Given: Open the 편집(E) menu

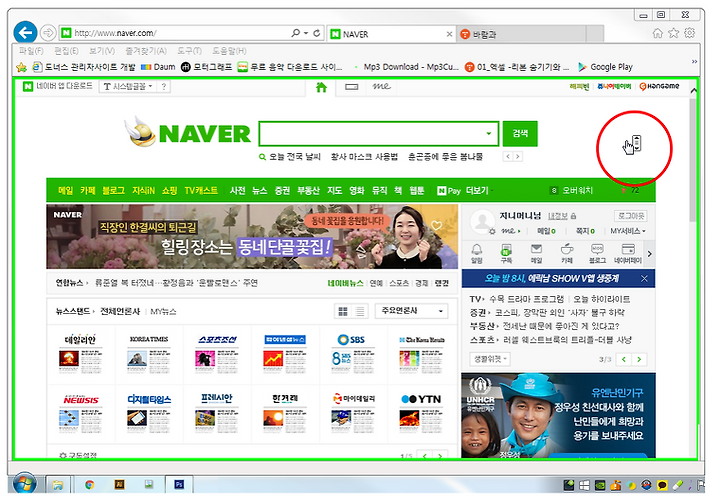Looking at the screenshot, I should click(66, 51).
